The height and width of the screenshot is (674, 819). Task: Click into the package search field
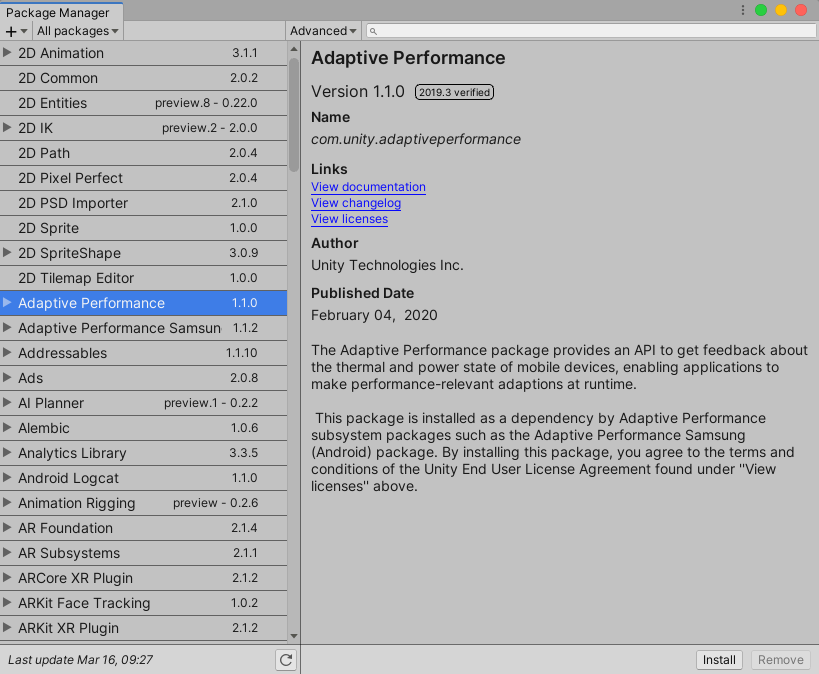pos(590,31)
